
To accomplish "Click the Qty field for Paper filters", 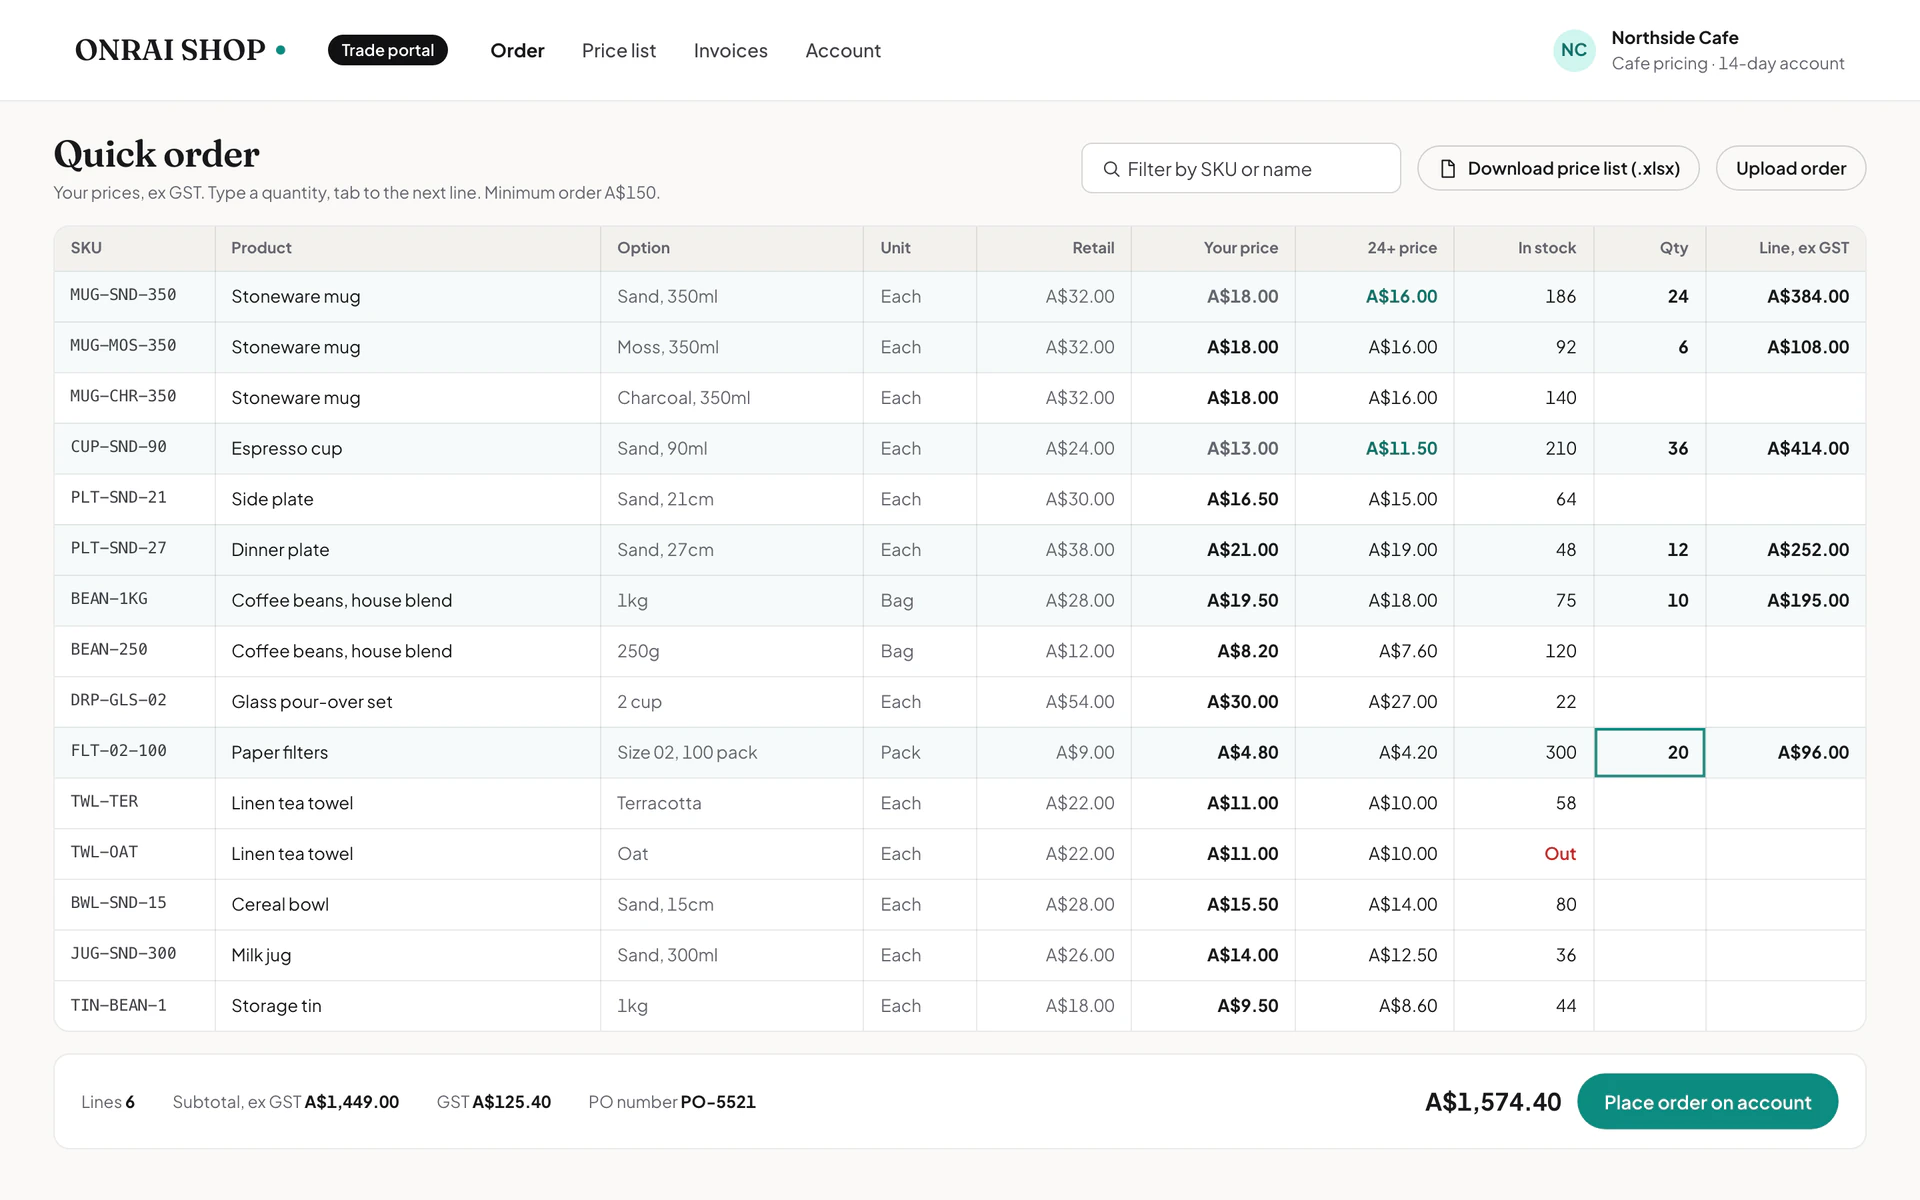I will 1650,752.
